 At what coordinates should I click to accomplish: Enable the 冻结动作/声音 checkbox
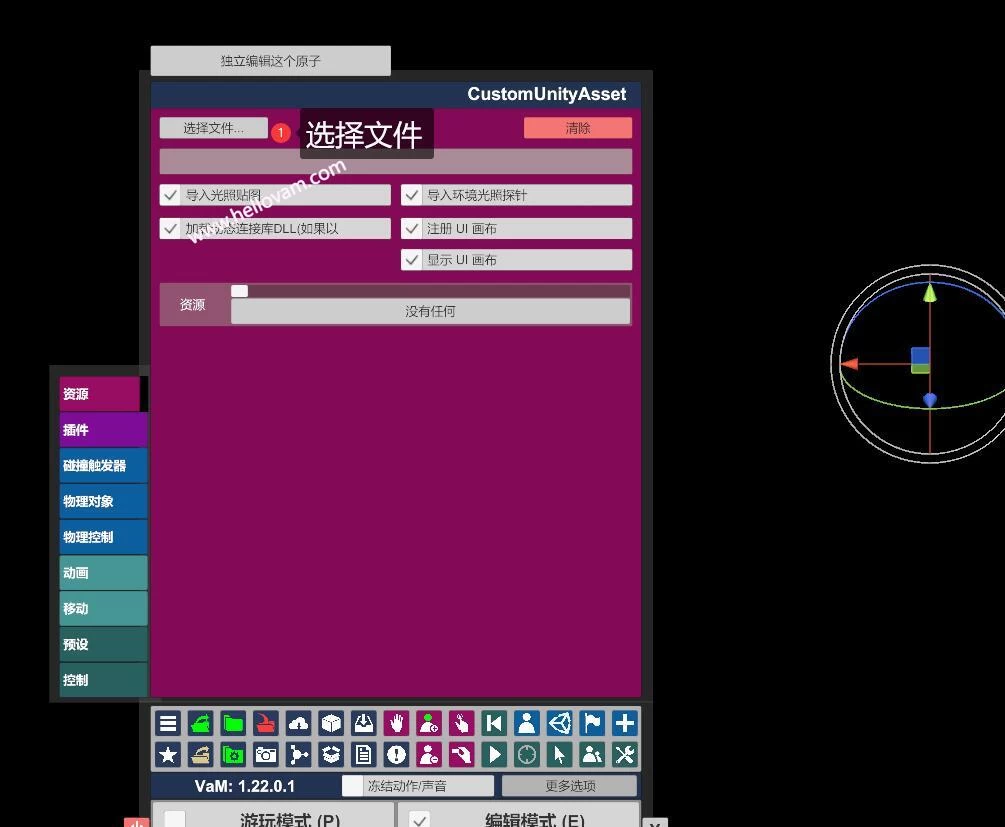353,786
